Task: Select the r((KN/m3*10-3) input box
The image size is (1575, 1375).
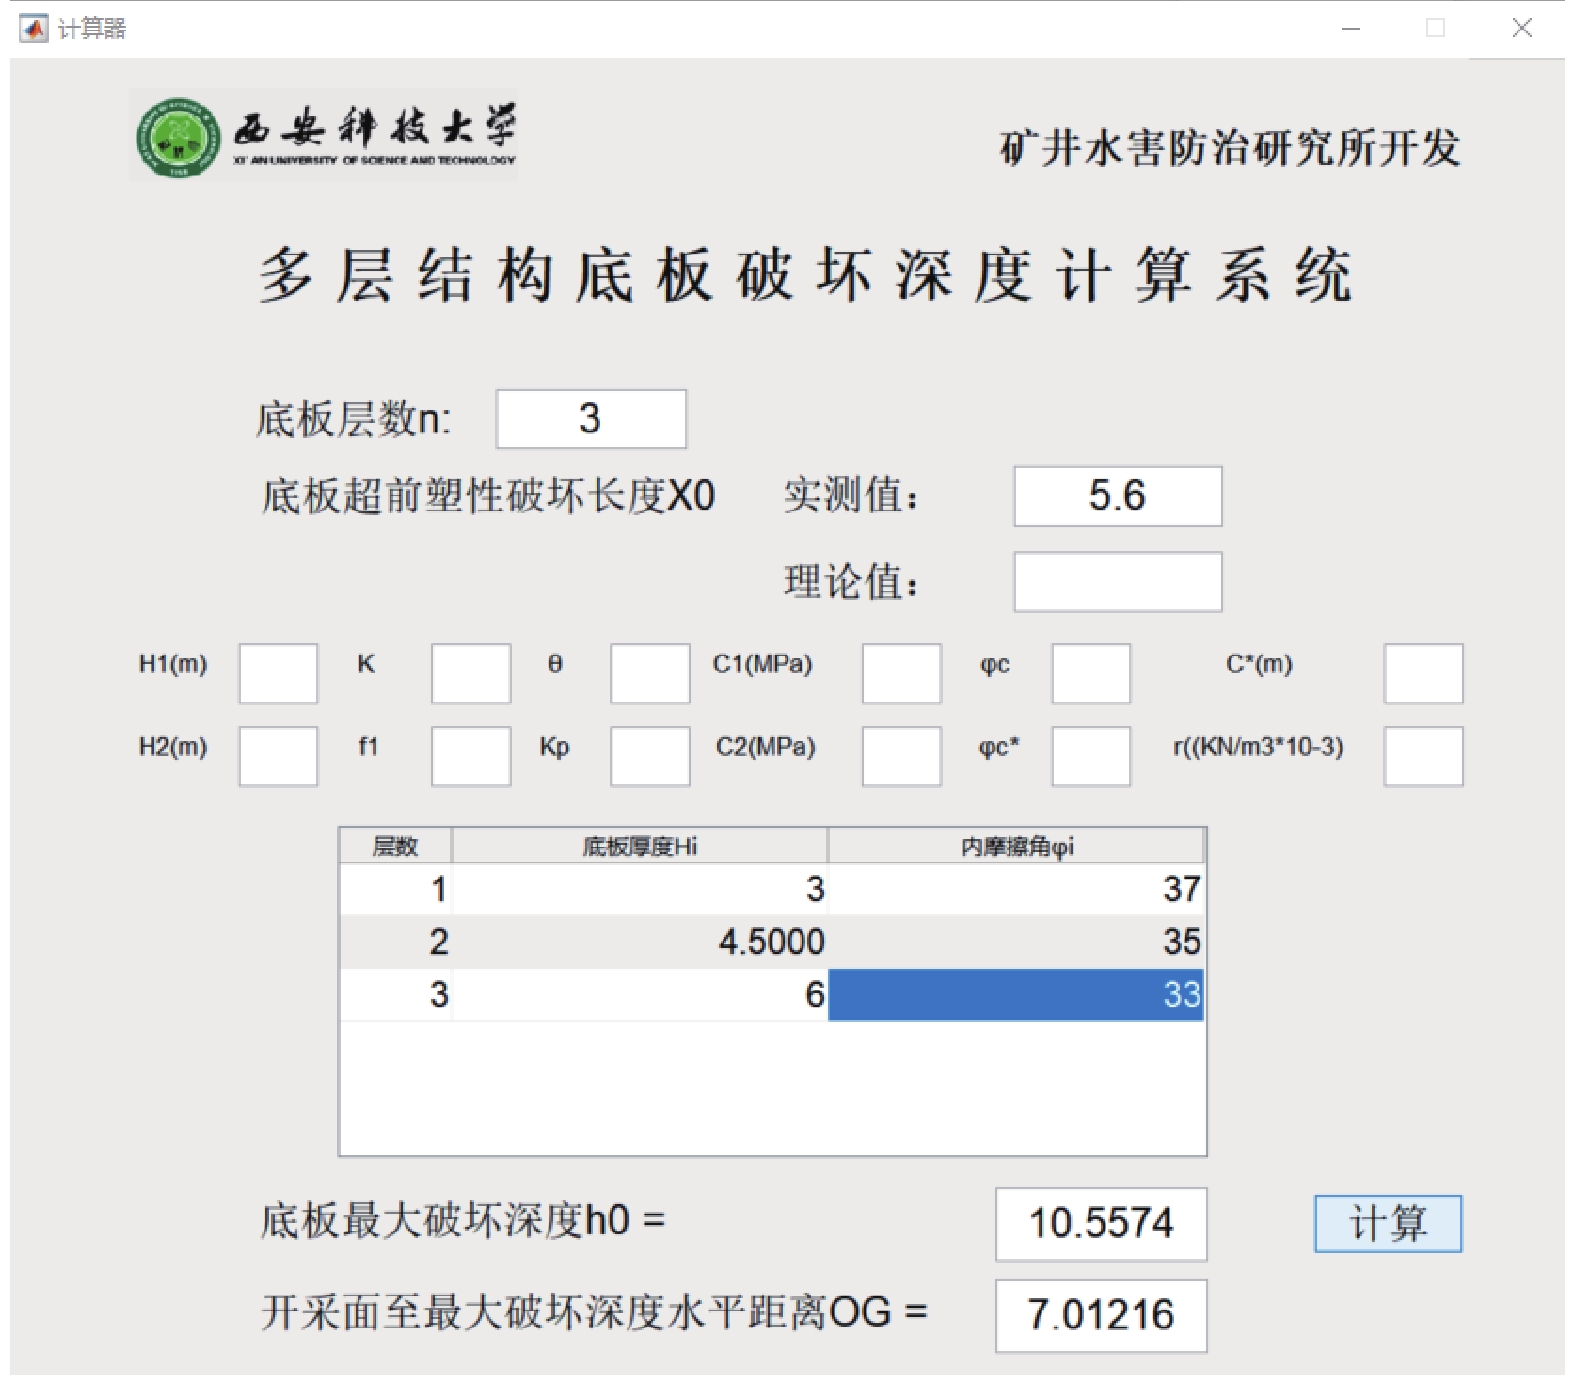Action: click(1423, 756)
